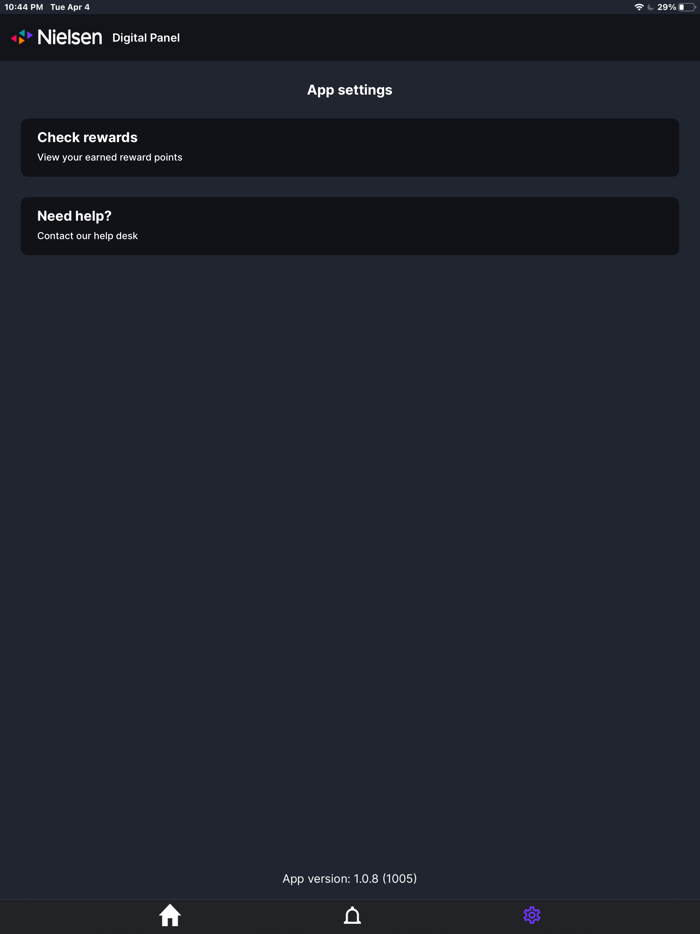The height and width of the screenshot is (934, 700).
Task: Tap the battery indicator icon
Action: [x=687, y=7]
